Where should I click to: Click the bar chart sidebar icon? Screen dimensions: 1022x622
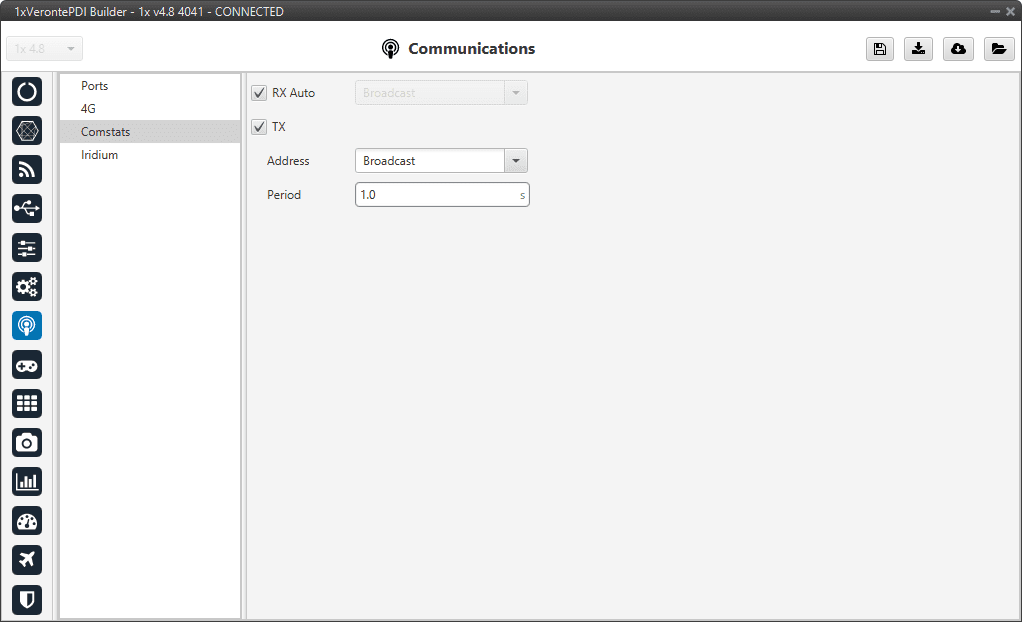[27, 482]
